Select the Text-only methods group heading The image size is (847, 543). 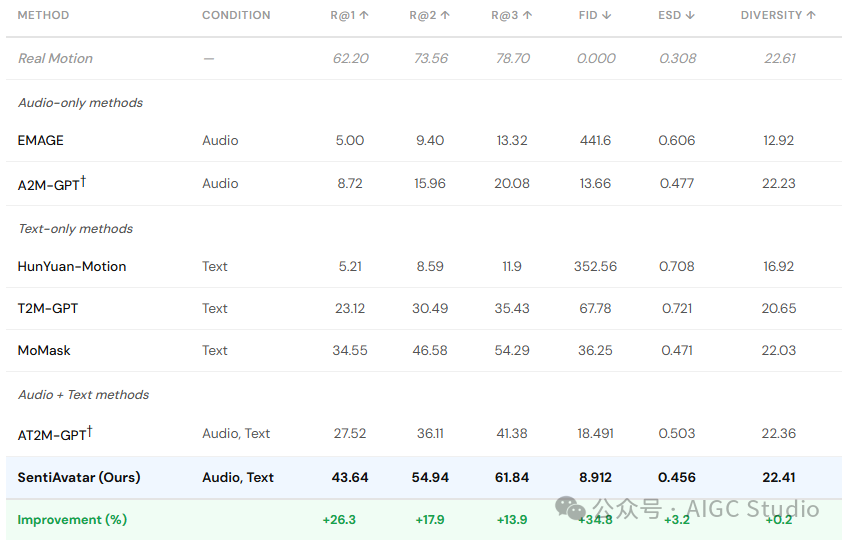[x=76, y=229]
